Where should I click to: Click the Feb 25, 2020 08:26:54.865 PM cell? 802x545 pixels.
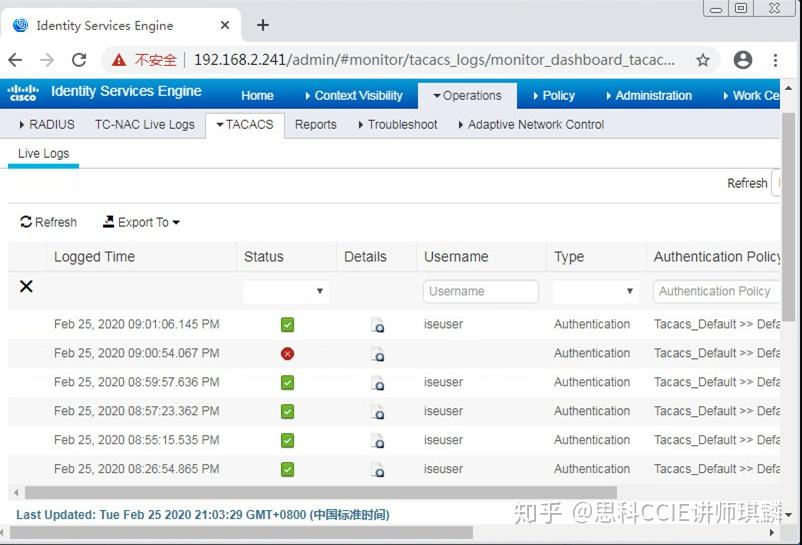[137, 469]
